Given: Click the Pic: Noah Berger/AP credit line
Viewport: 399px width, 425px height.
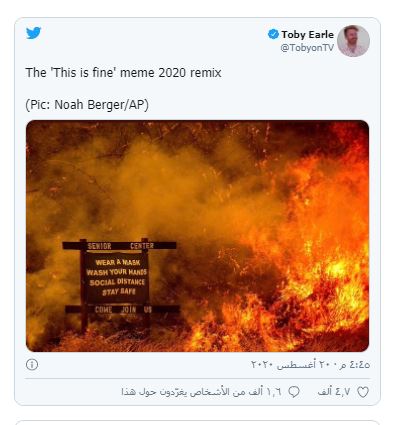Looking at the screenshot, I should 87,105.
